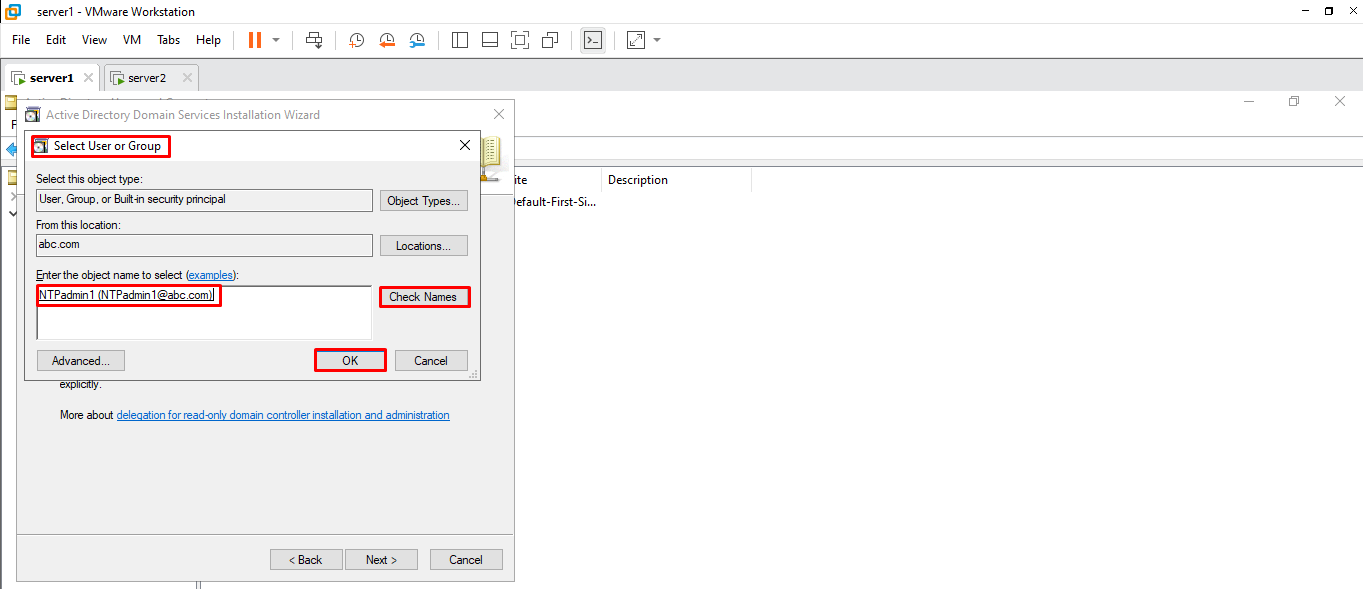Screen dimensions: 1363x589
Task: Click the stretch guest display icon
Action: point(636,40)
